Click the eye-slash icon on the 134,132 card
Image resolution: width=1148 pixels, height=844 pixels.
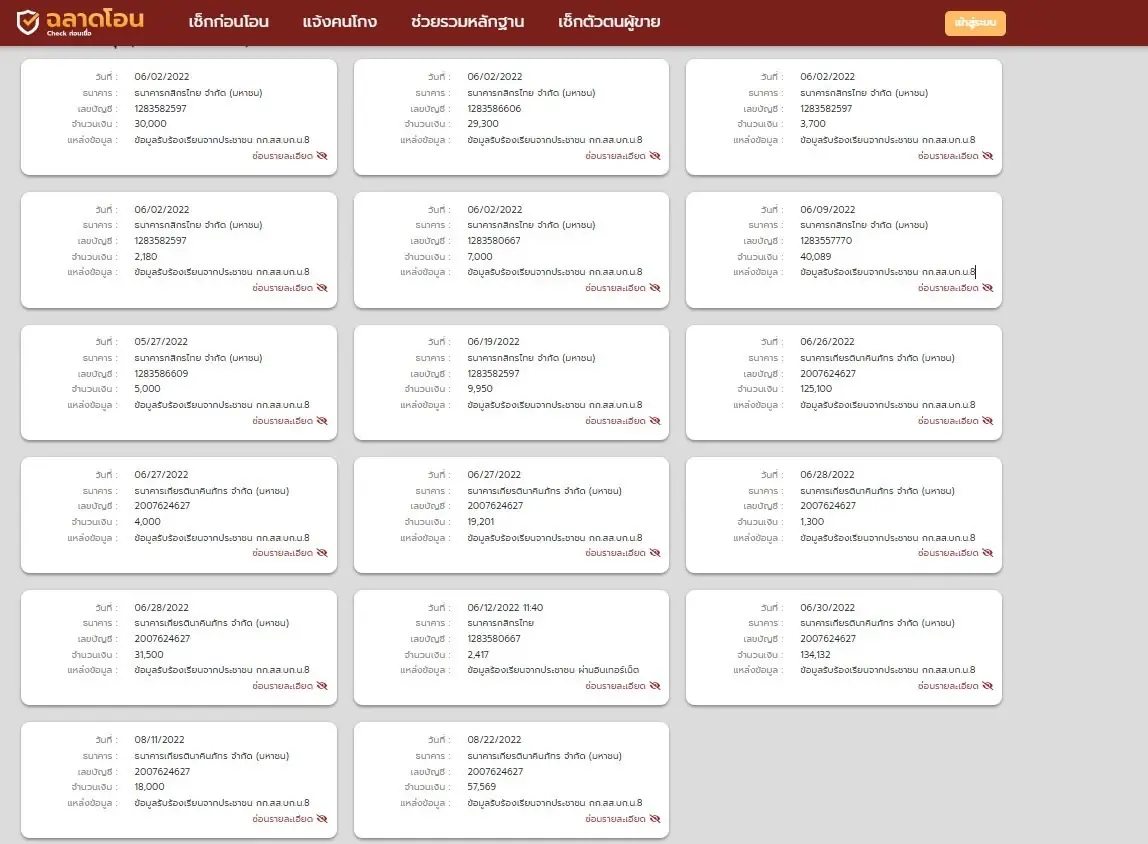988,686
